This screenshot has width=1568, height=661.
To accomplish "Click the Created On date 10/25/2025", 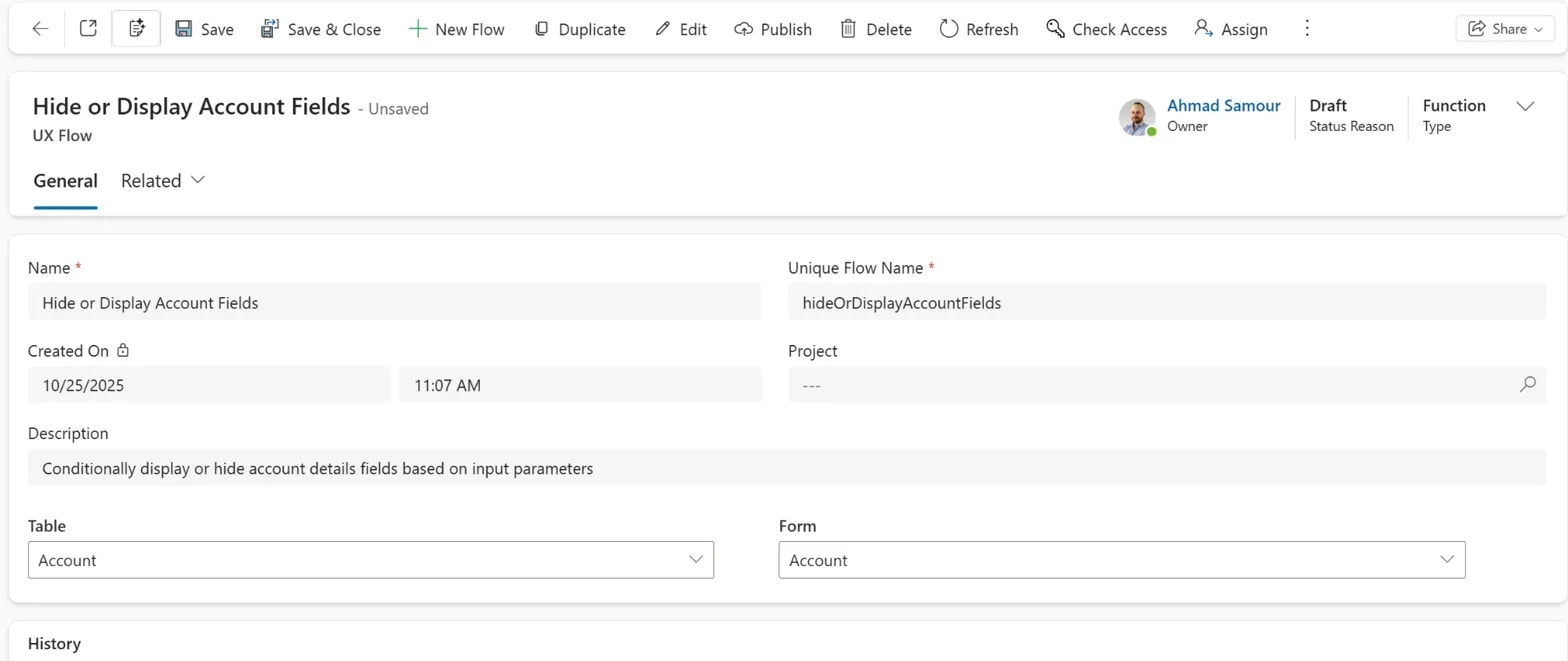I will point(209,384).
